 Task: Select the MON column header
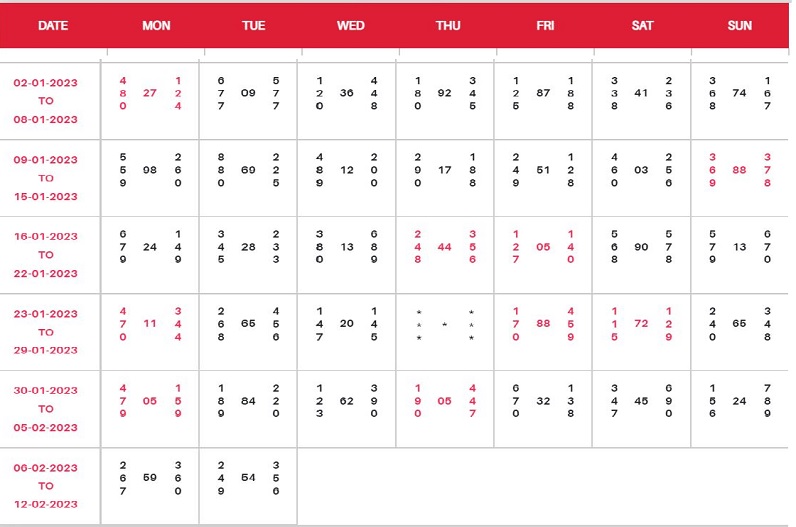click(x=156, y=26)
